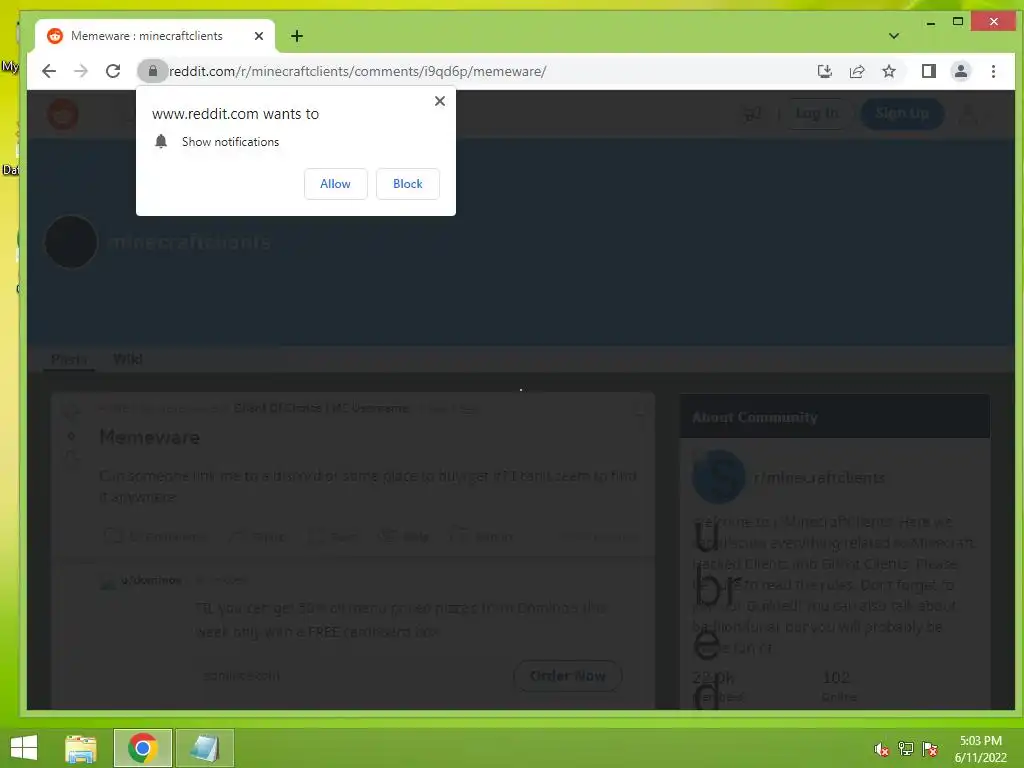Open Action Center flag icon
The height and width of the screenshot is (768, 1024).
[930, 748]
